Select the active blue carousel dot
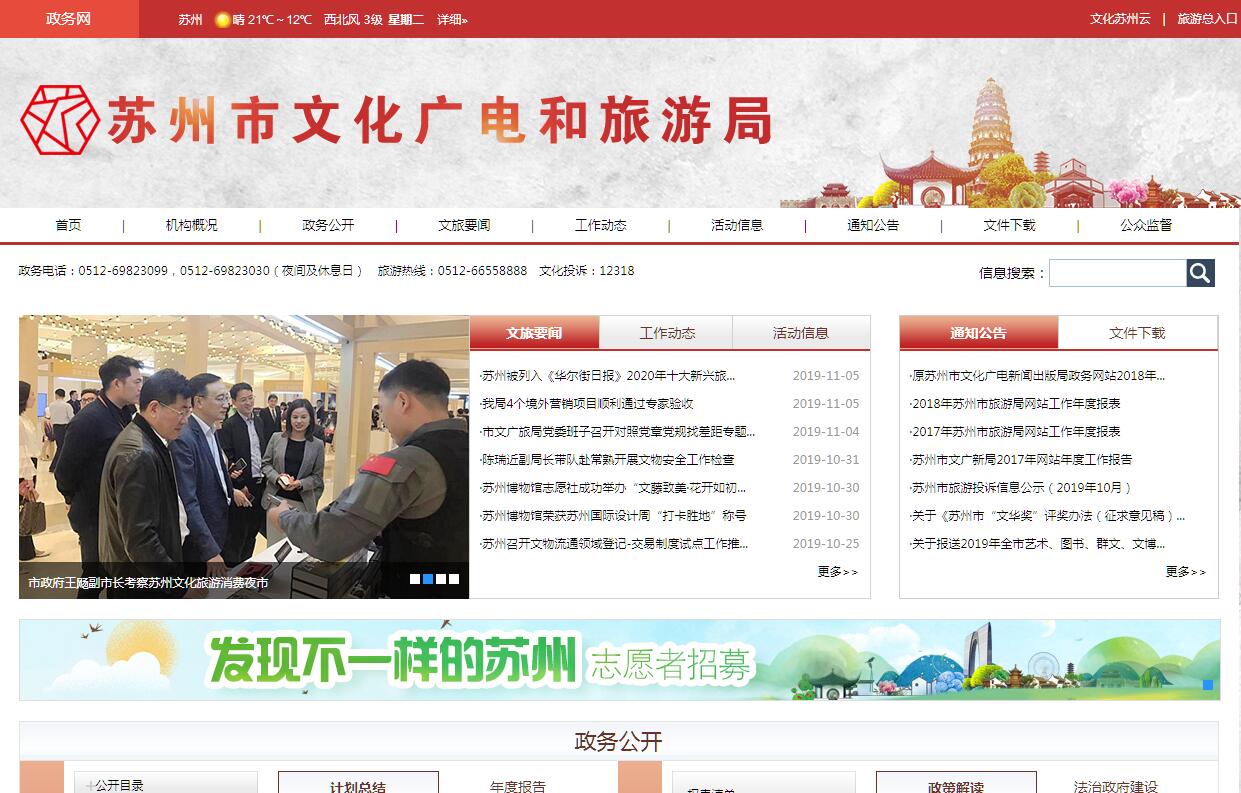Image resolution: width=1241 pixels, height=793 pixels. pos(428,579)
